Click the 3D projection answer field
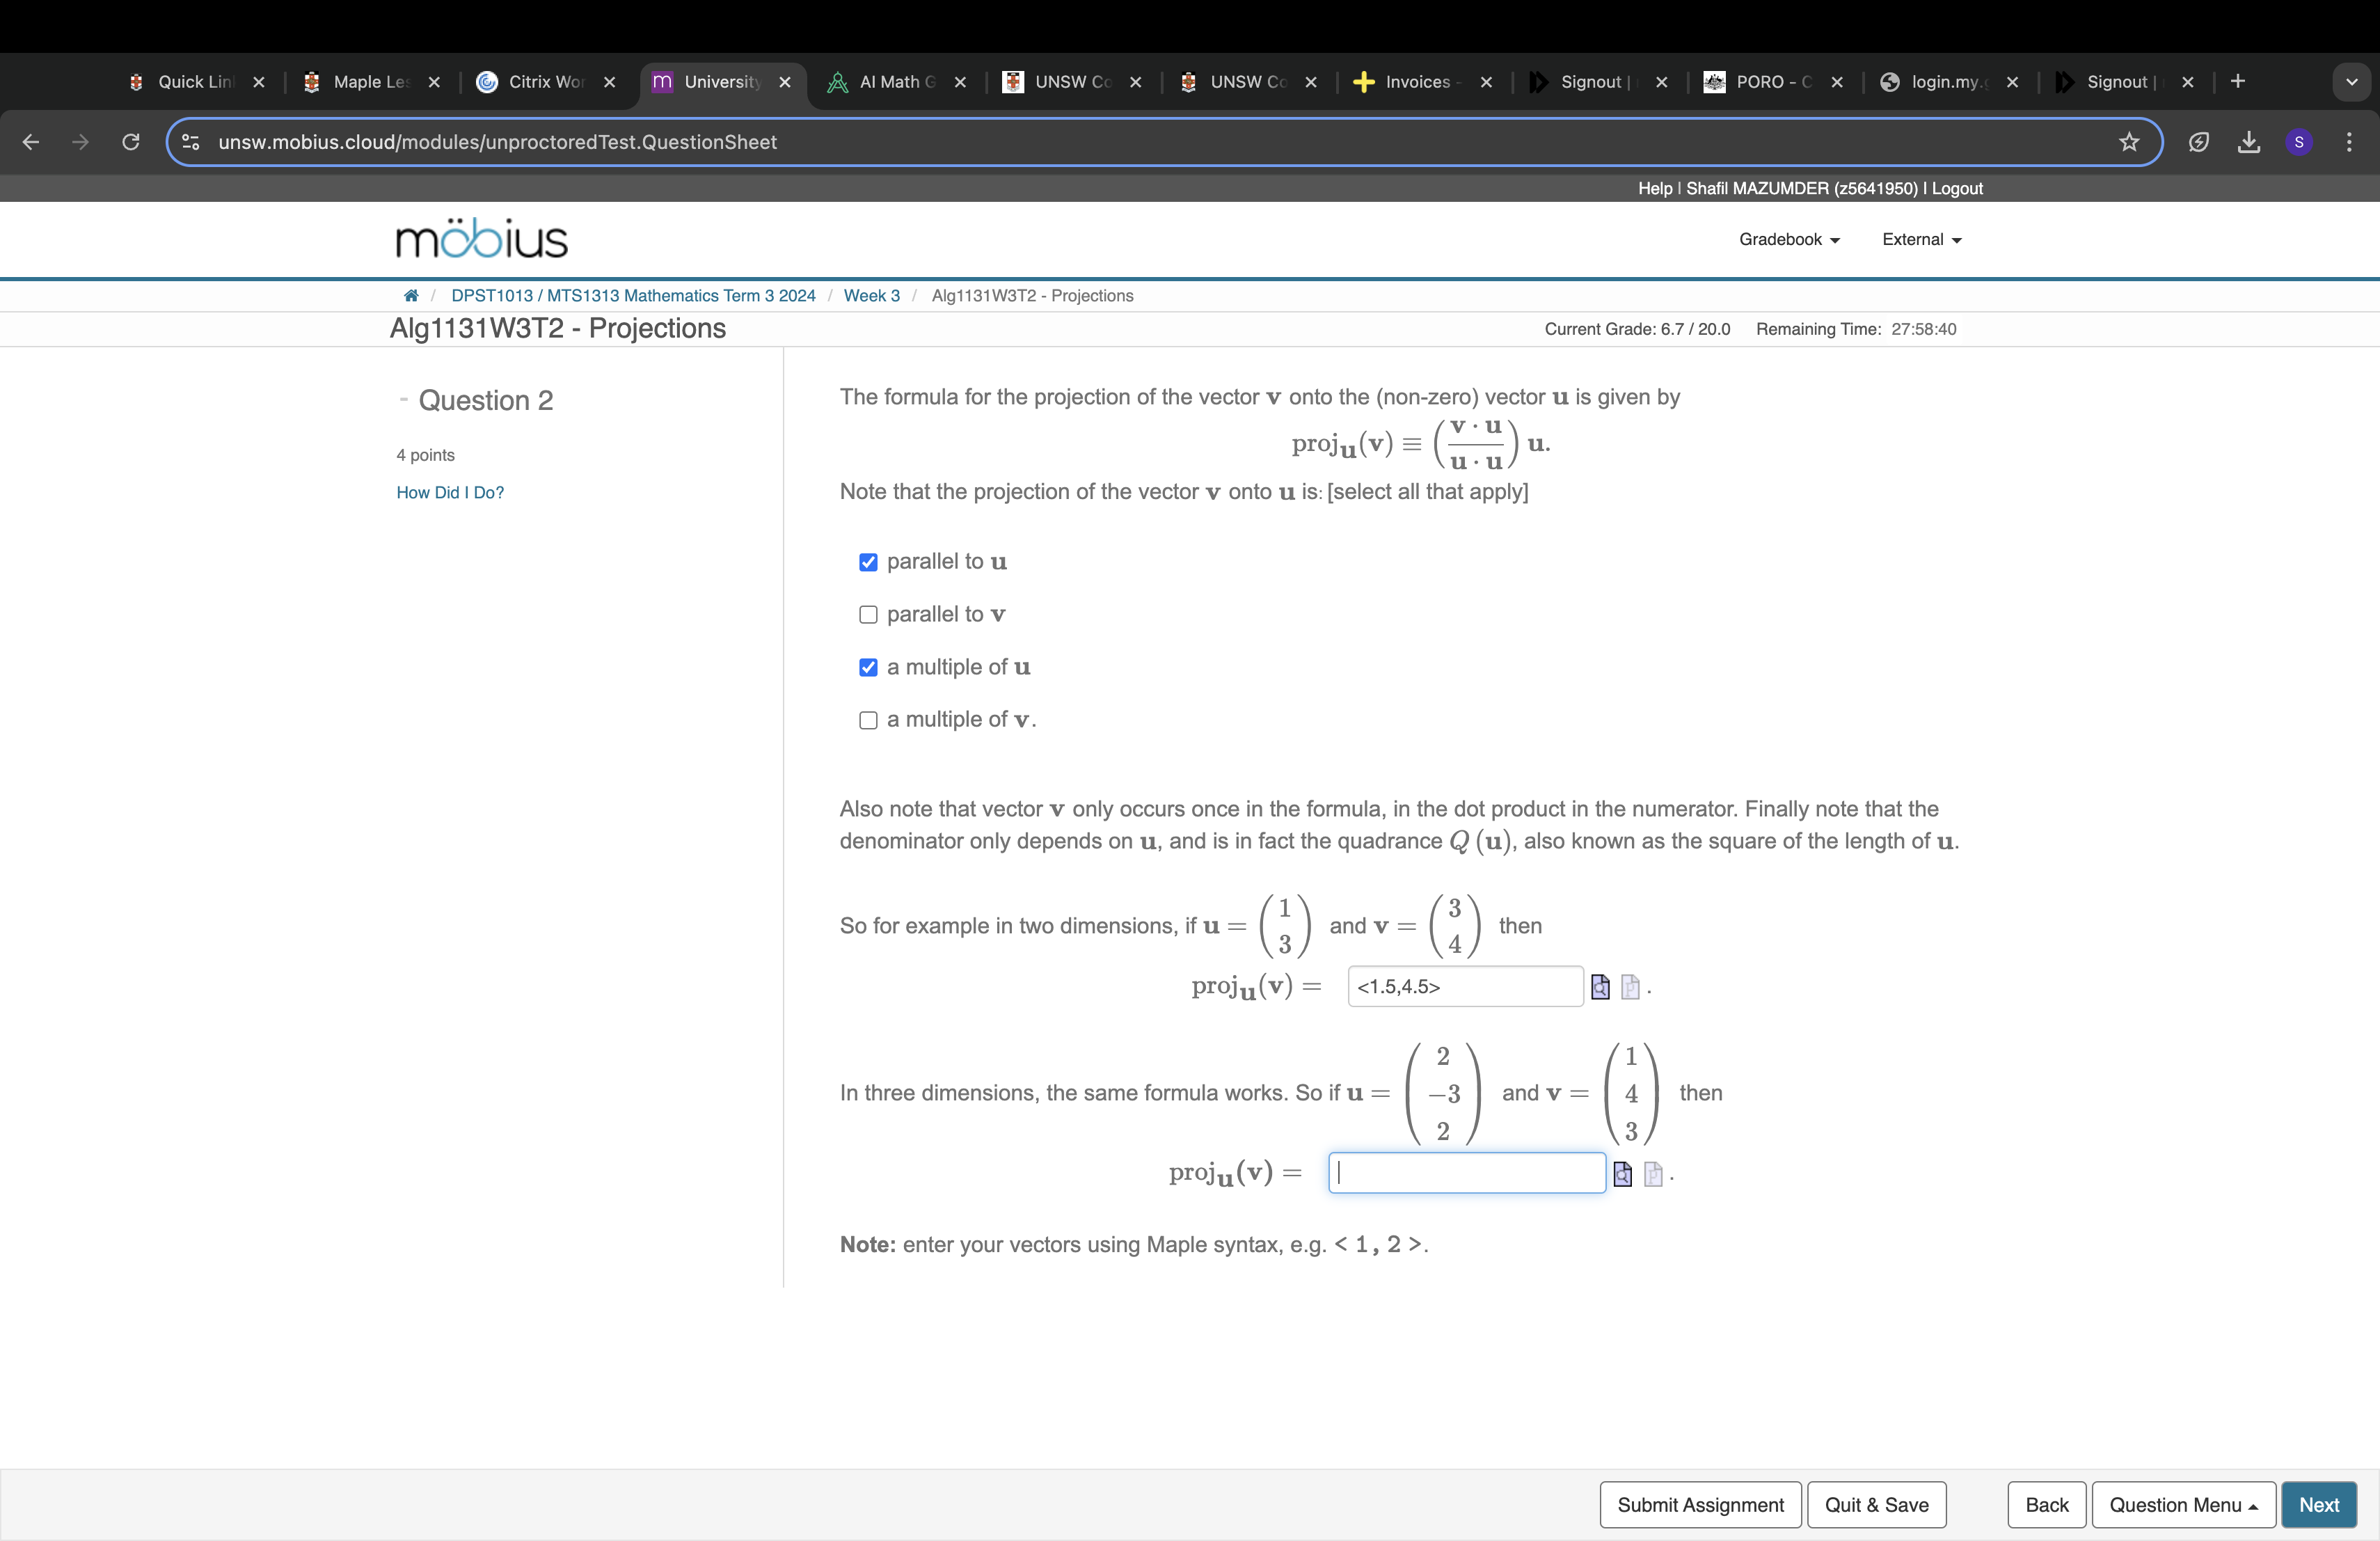The height and width of the screenshot is (1541, 2380). 1466,1173
